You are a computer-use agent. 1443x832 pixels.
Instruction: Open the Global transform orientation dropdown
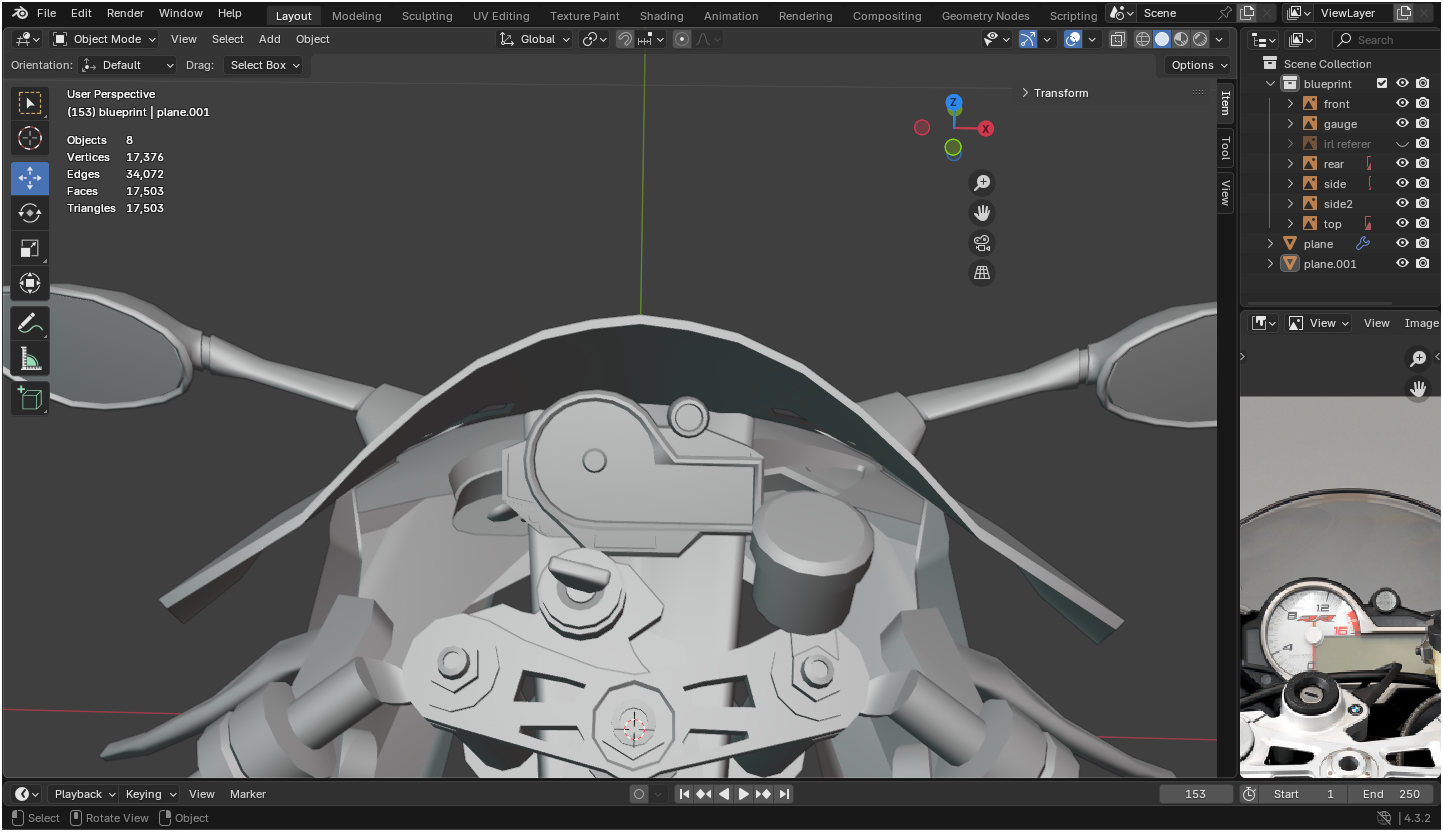535,39
